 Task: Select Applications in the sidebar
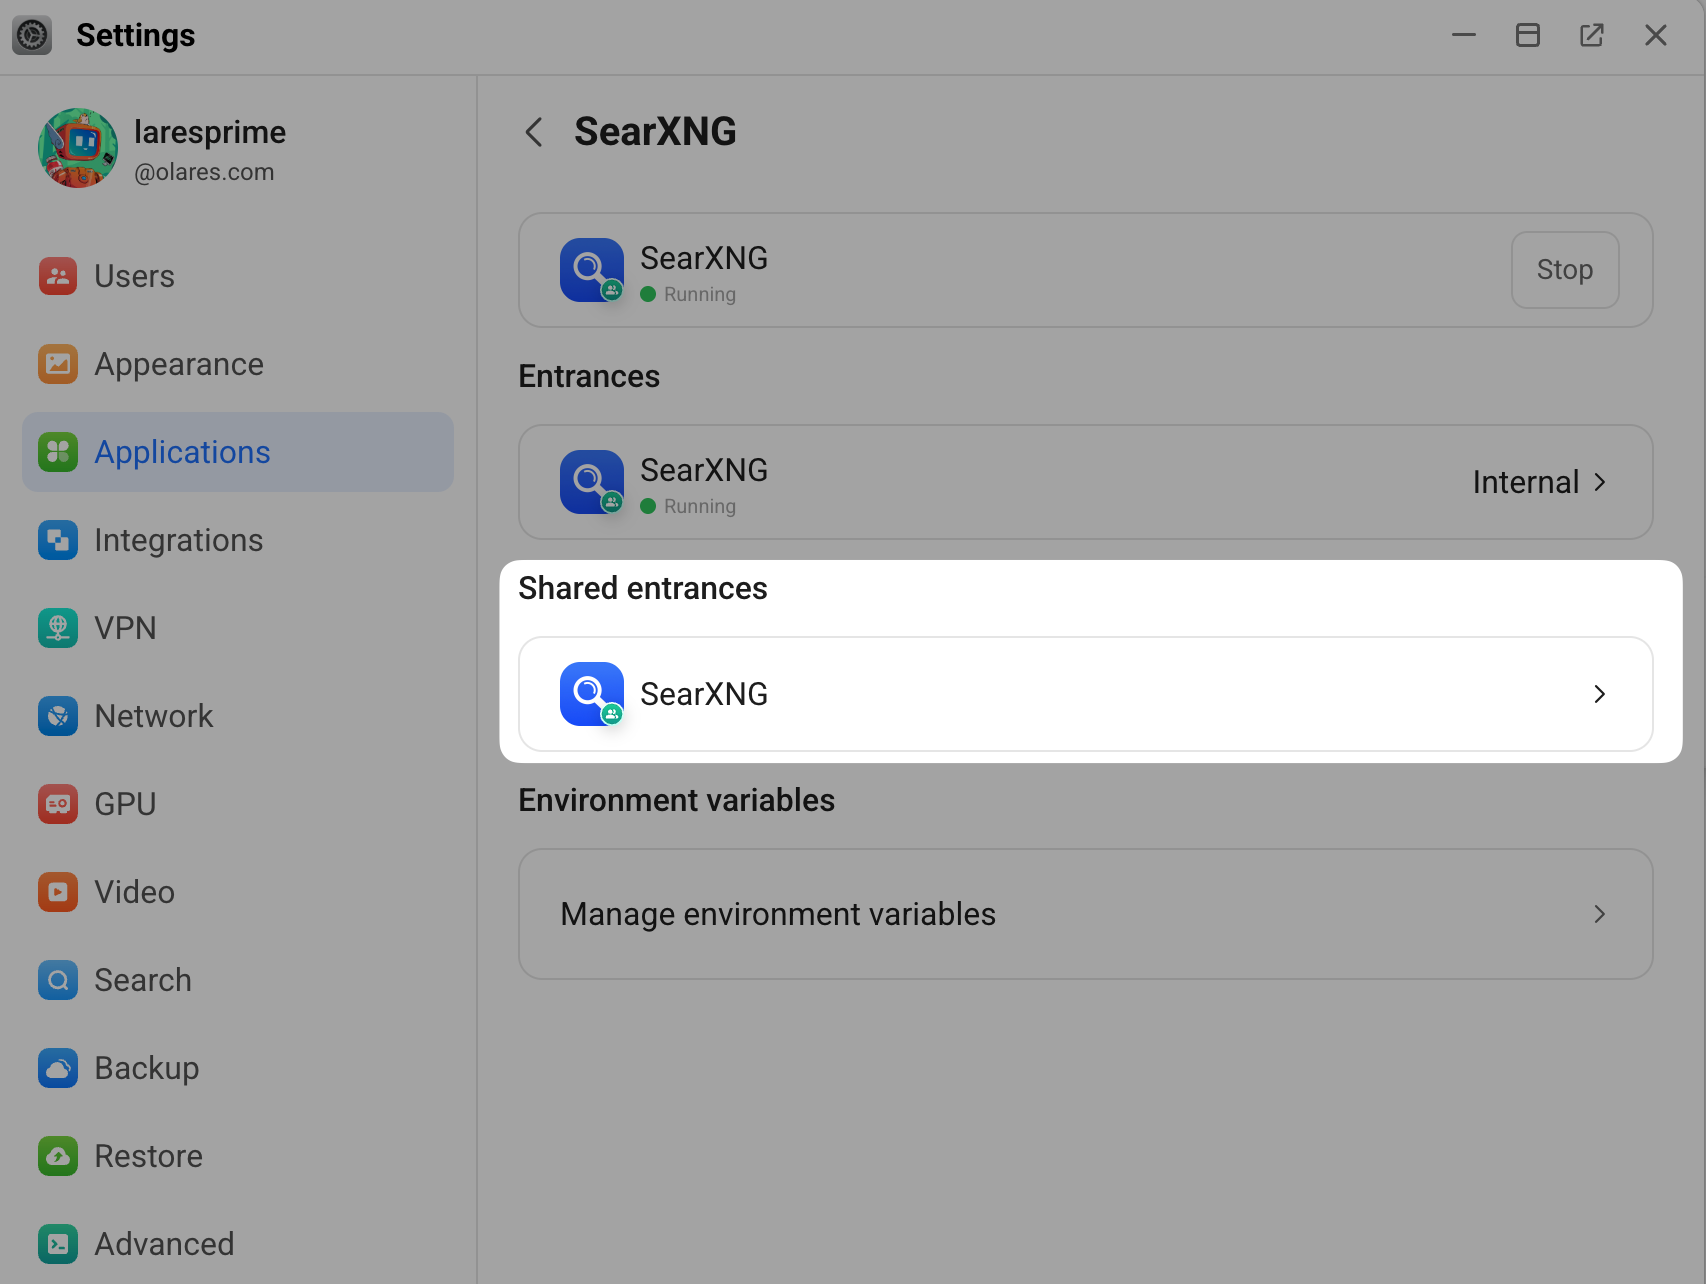pos(238,452)
